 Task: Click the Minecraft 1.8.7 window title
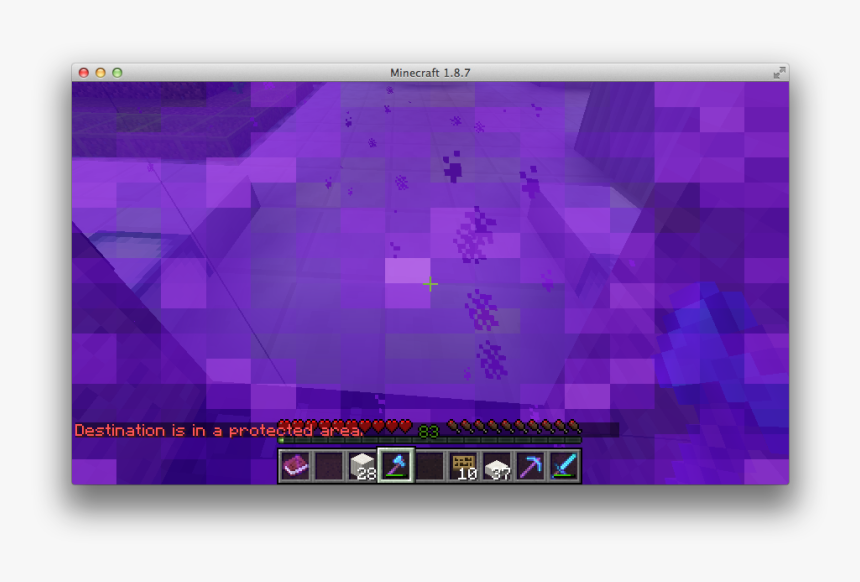coord(430,72)
